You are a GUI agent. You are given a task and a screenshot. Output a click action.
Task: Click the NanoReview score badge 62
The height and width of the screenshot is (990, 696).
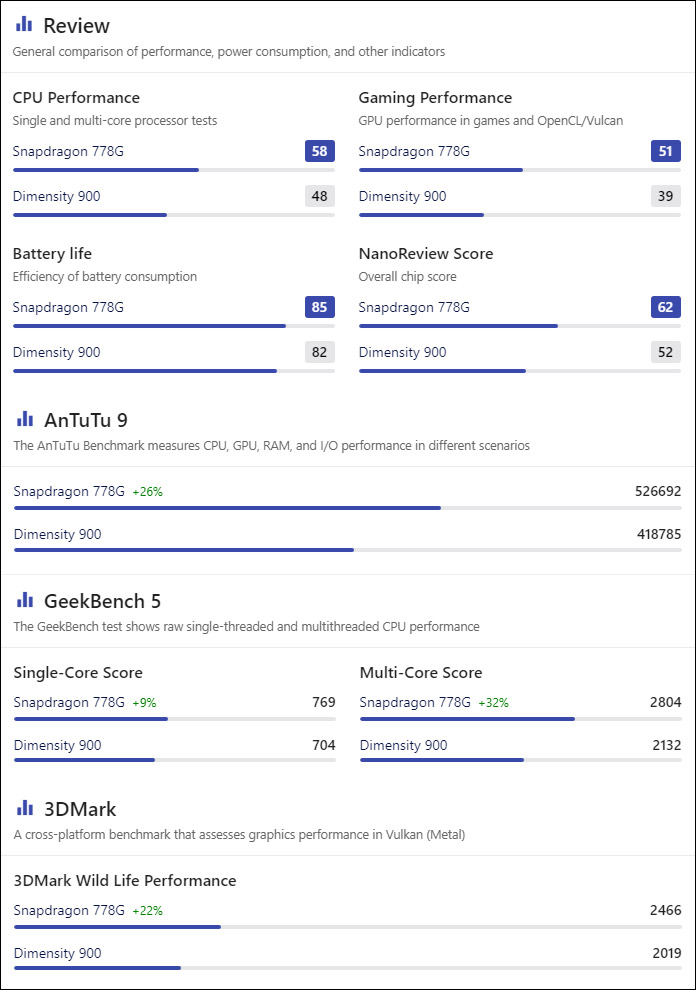tap(666, 307)
